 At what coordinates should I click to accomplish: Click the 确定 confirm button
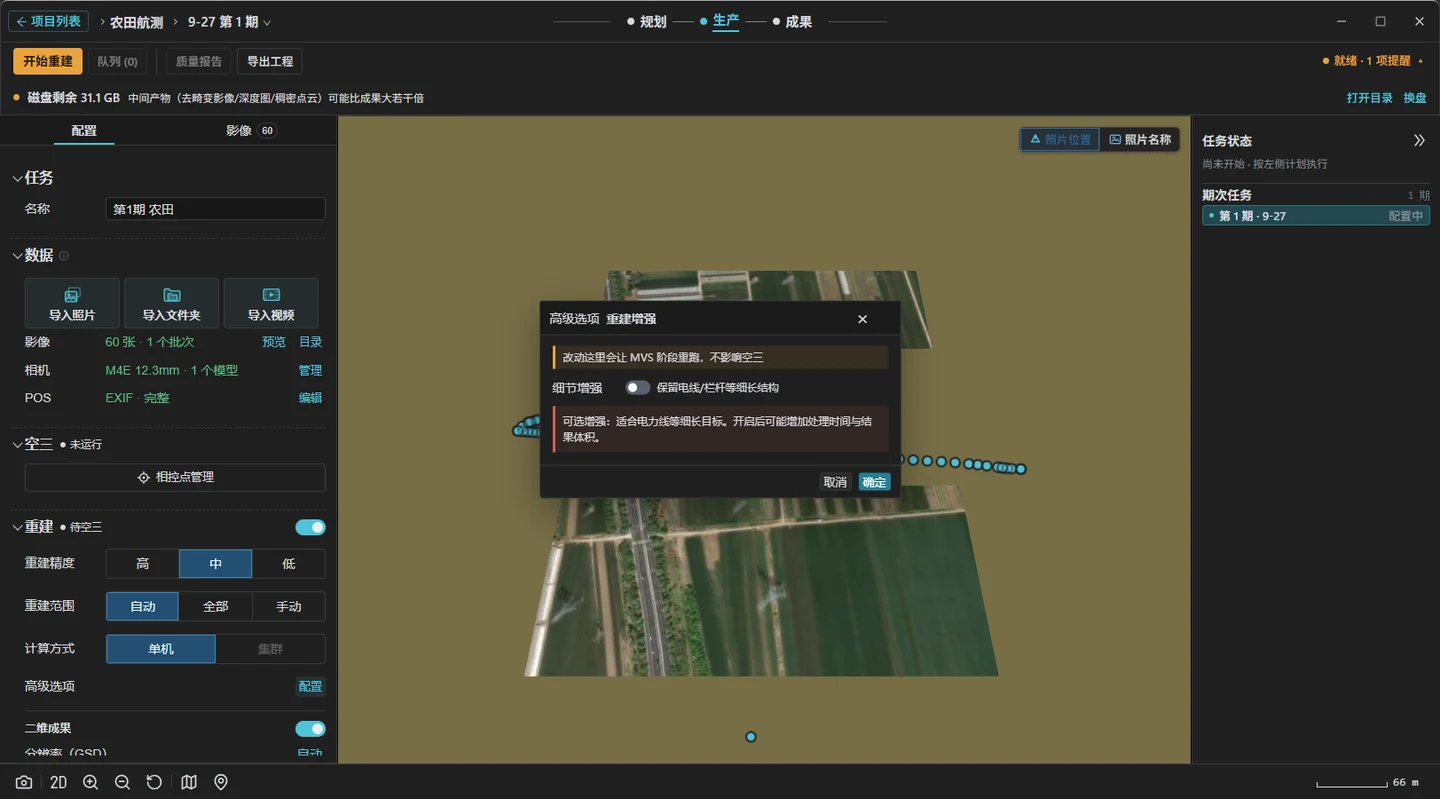[x=874, y=482]
